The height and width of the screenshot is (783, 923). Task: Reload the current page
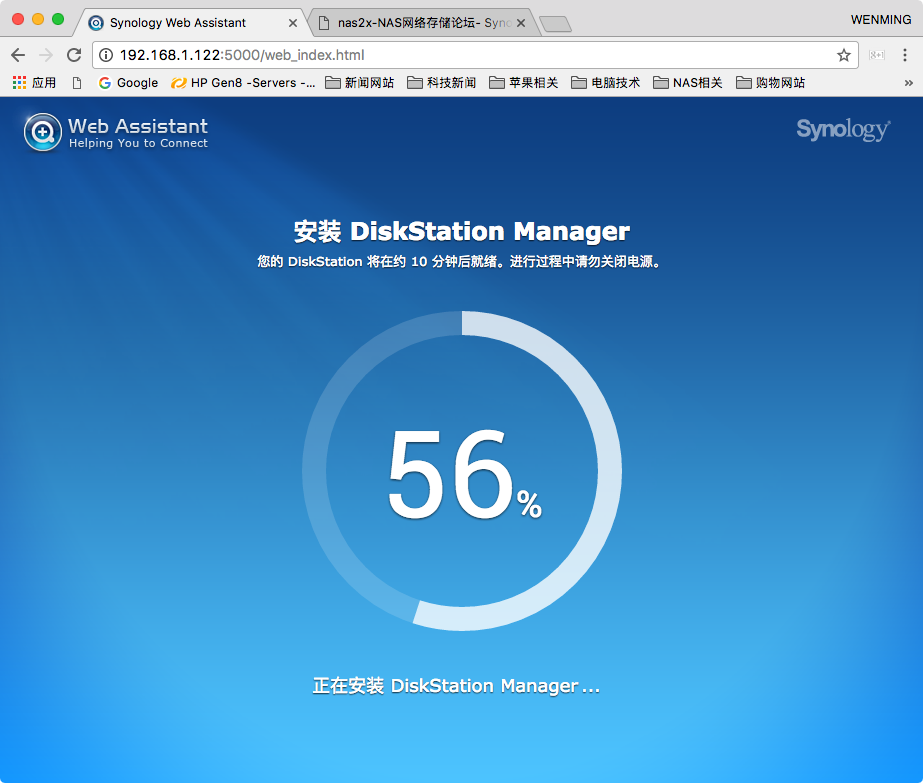[73, 55]
